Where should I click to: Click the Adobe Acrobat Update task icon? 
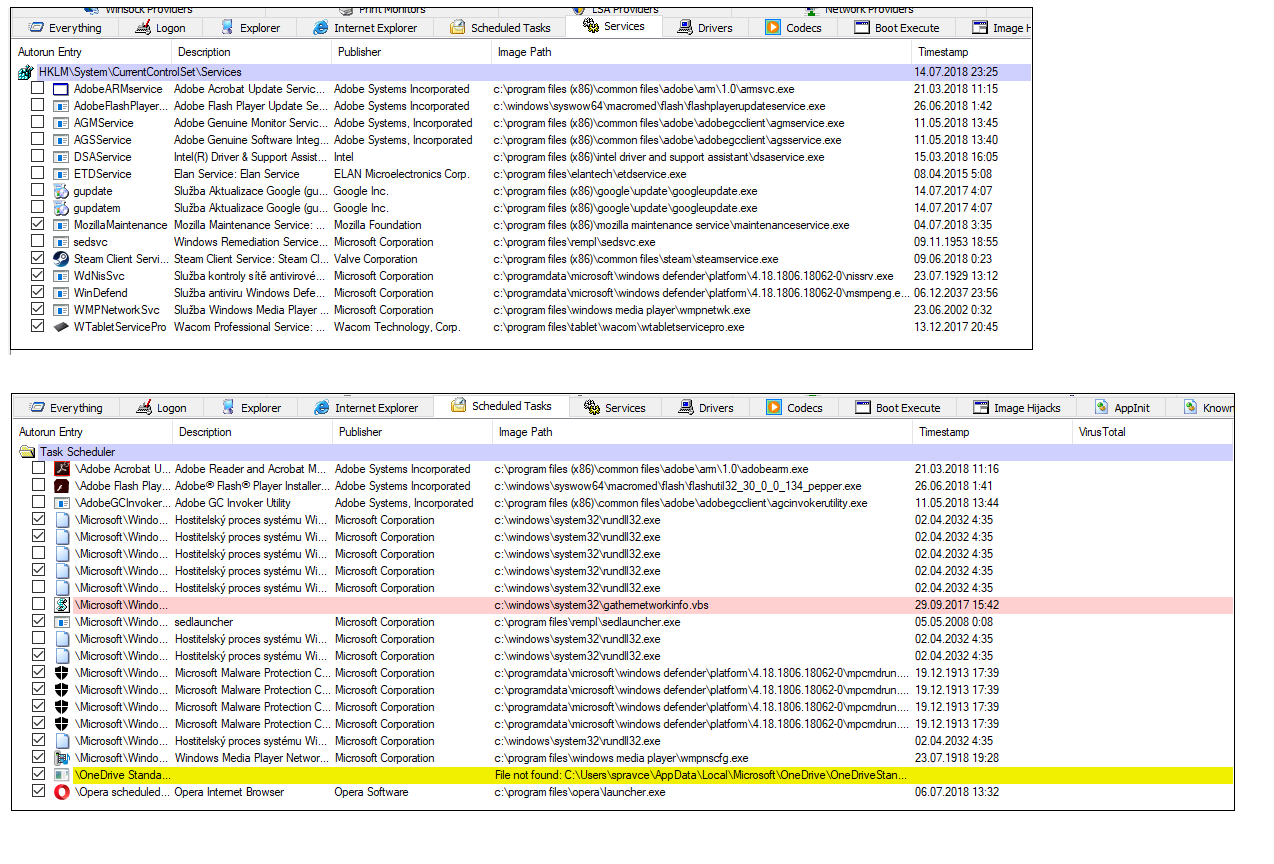coord(62,469)
